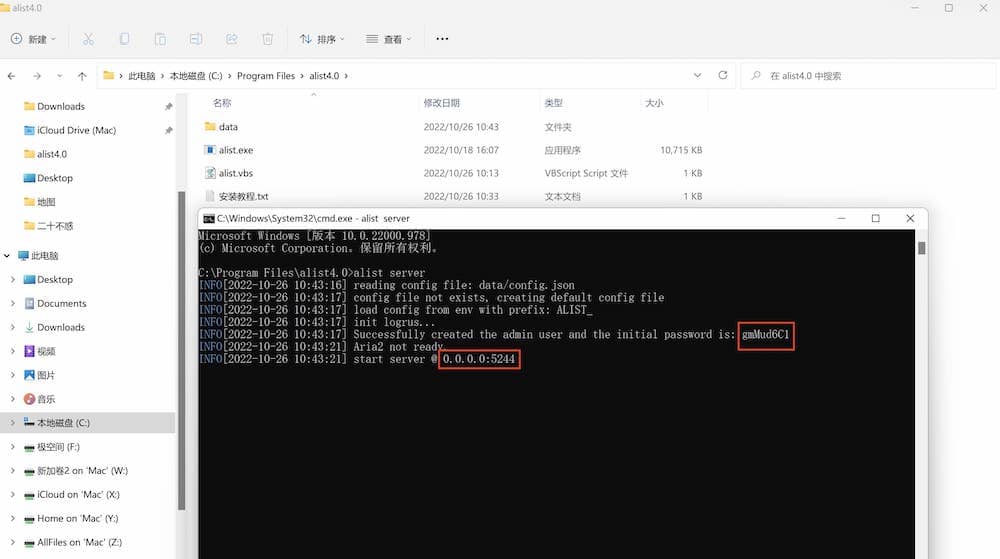
Task: Go up one folder level
Action: [82, 76]
